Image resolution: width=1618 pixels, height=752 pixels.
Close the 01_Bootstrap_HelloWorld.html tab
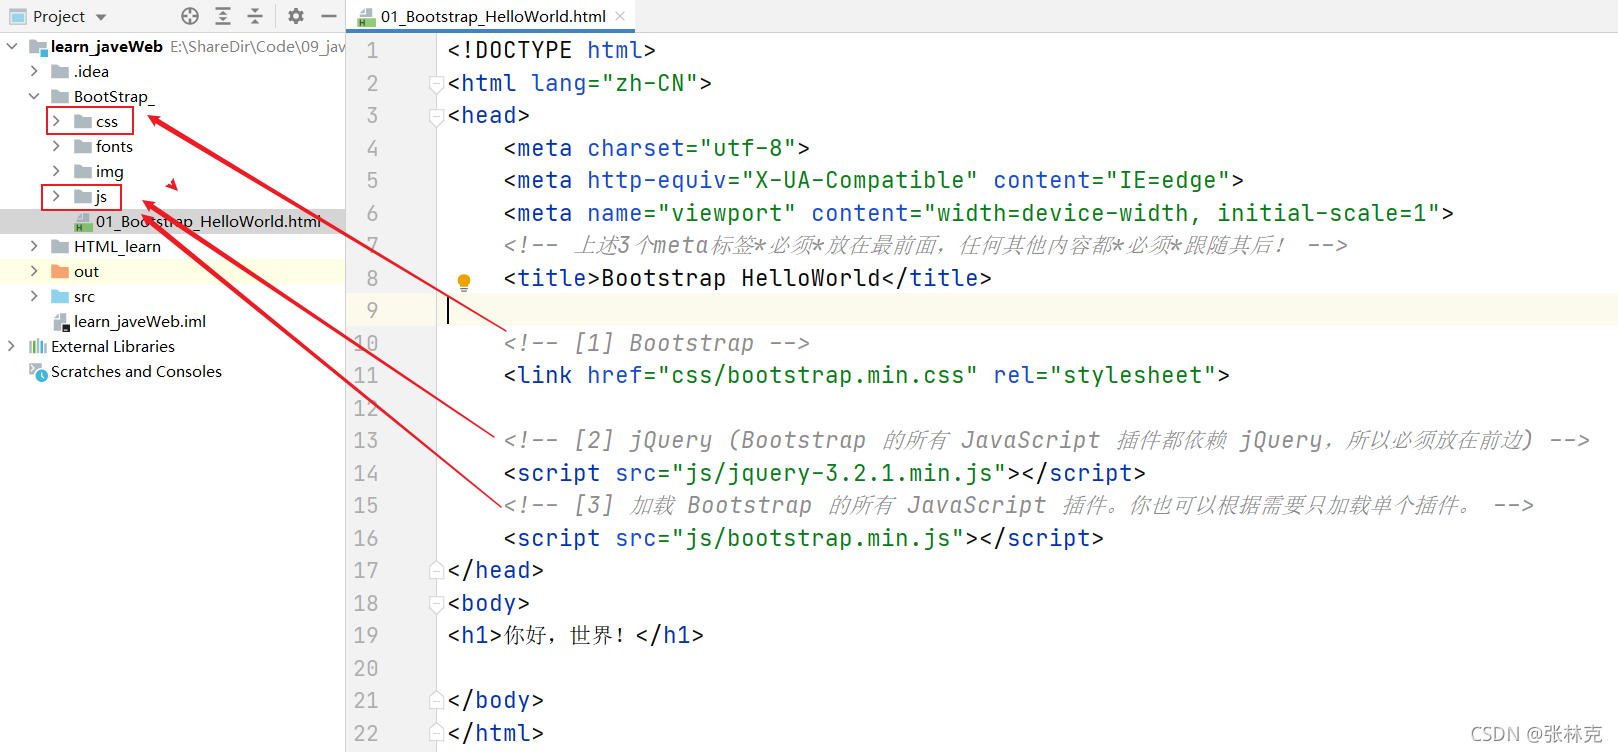pos(620,16)
